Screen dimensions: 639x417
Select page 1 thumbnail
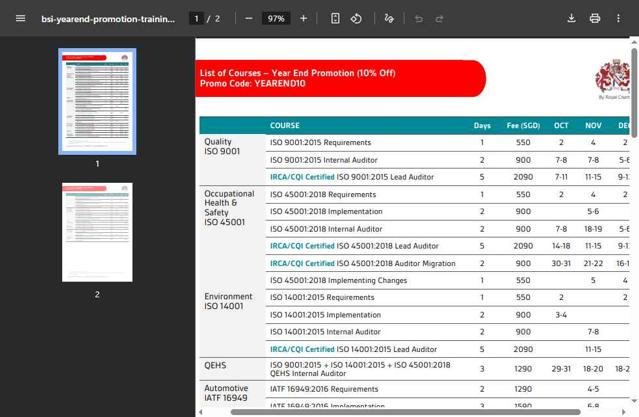pos(97,101)
